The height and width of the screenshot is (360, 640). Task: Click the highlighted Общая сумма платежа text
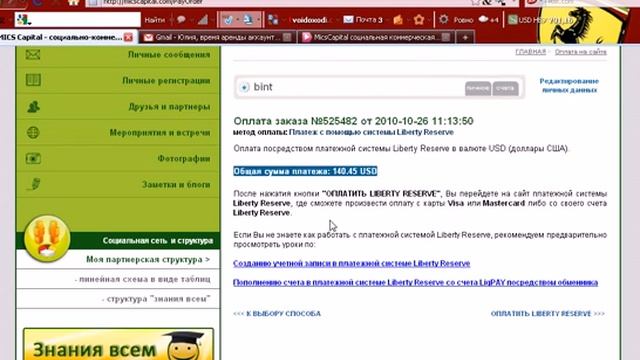point(305,171)
